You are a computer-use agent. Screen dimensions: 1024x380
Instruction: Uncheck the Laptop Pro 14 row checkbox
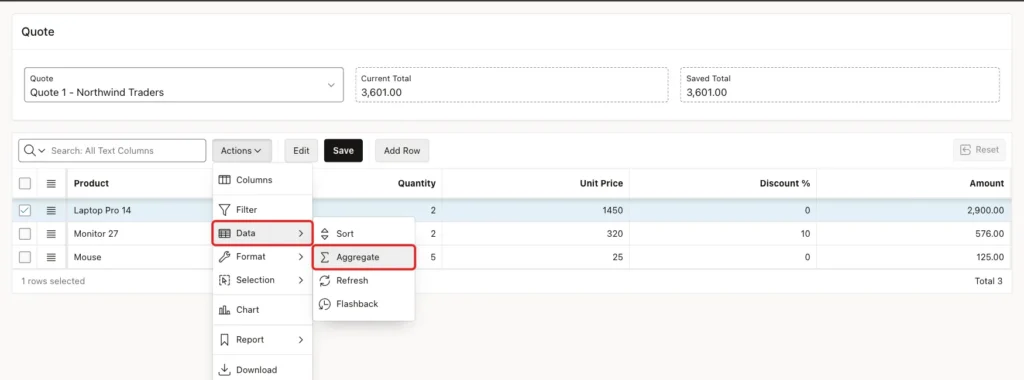pos(25,210)
